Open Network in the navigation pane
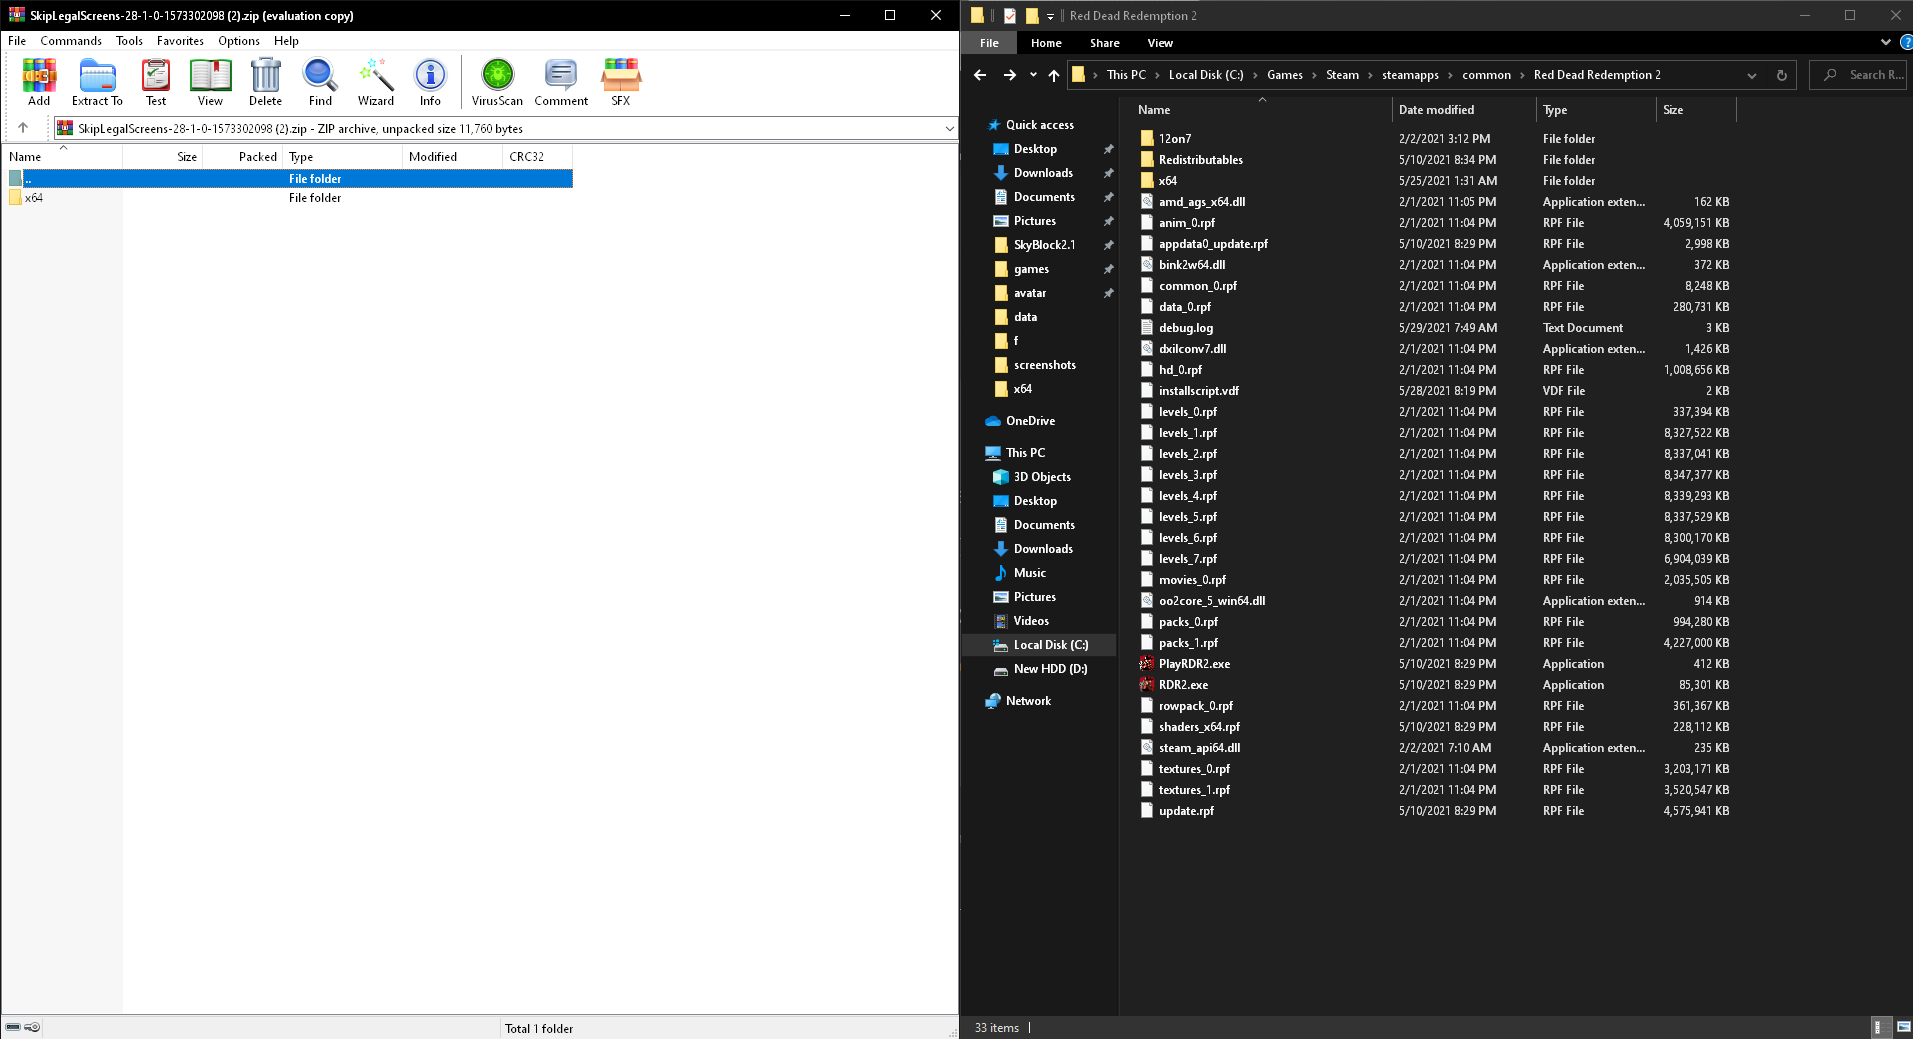Viewport: 1913px width, 1039px height. tap(1027, 701)
